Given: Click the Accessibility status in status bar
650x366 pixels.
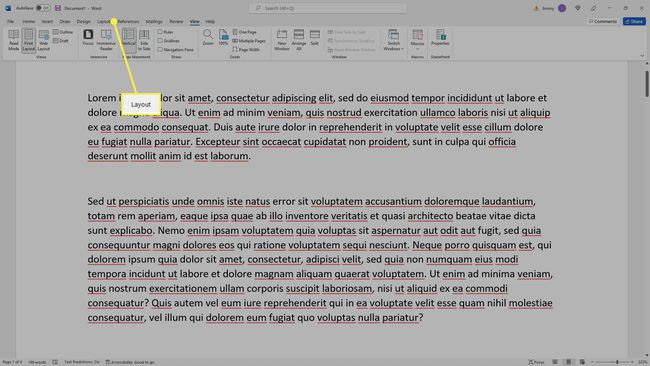Looking at the screenshot, I should point(130,362).
